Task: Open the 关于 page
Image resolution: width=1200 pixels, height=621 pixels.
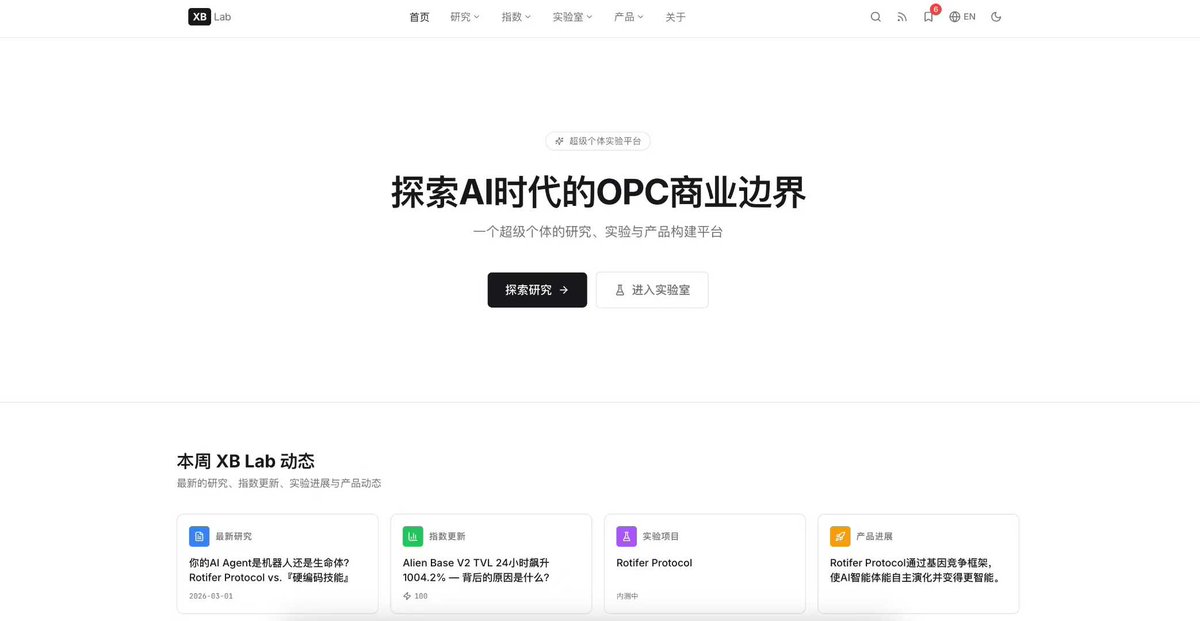Action: coord(676,17)
